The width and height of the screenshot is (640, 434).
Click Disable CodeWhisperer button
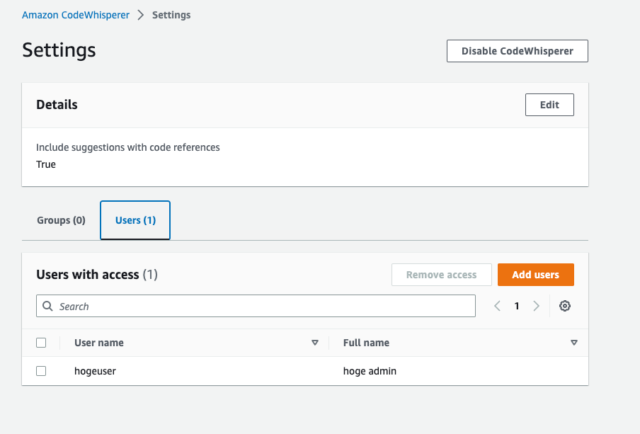pos(517,51)
